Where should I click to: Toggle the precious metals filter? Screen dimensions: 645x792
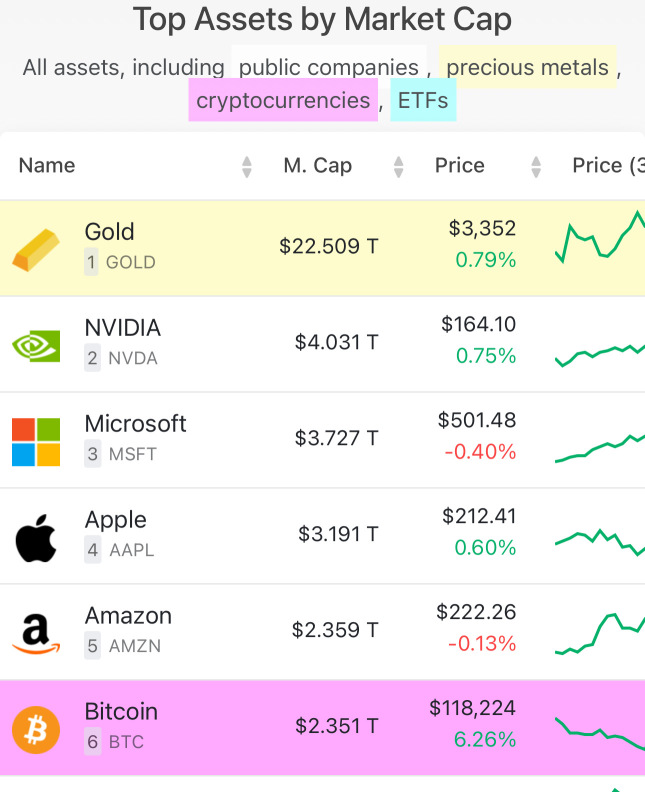[x=527, y=67]
